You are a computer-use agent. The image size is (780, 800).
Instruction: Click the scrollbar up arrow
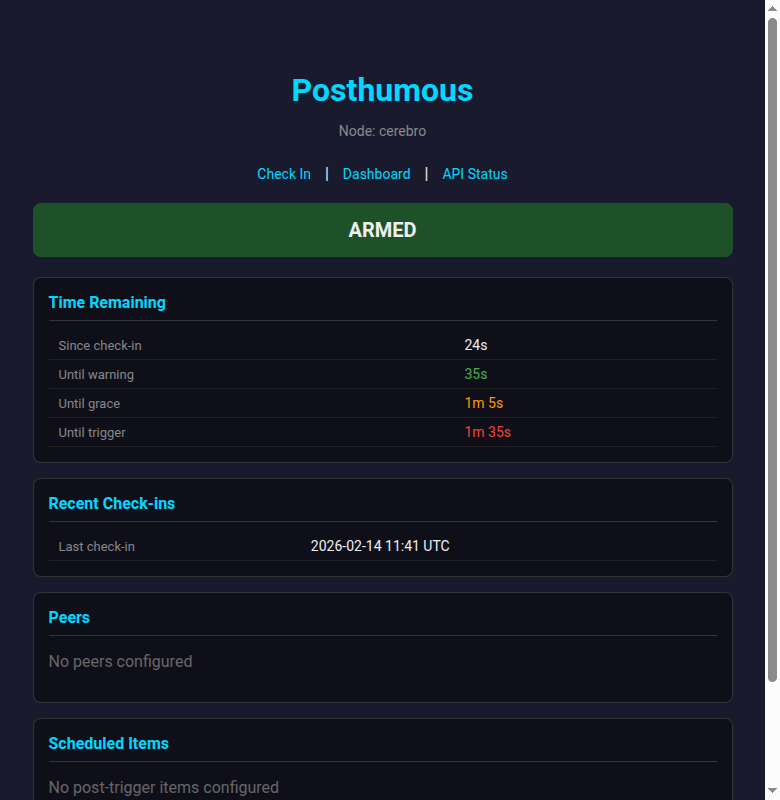pyautogui.click(x=771, y=8)
